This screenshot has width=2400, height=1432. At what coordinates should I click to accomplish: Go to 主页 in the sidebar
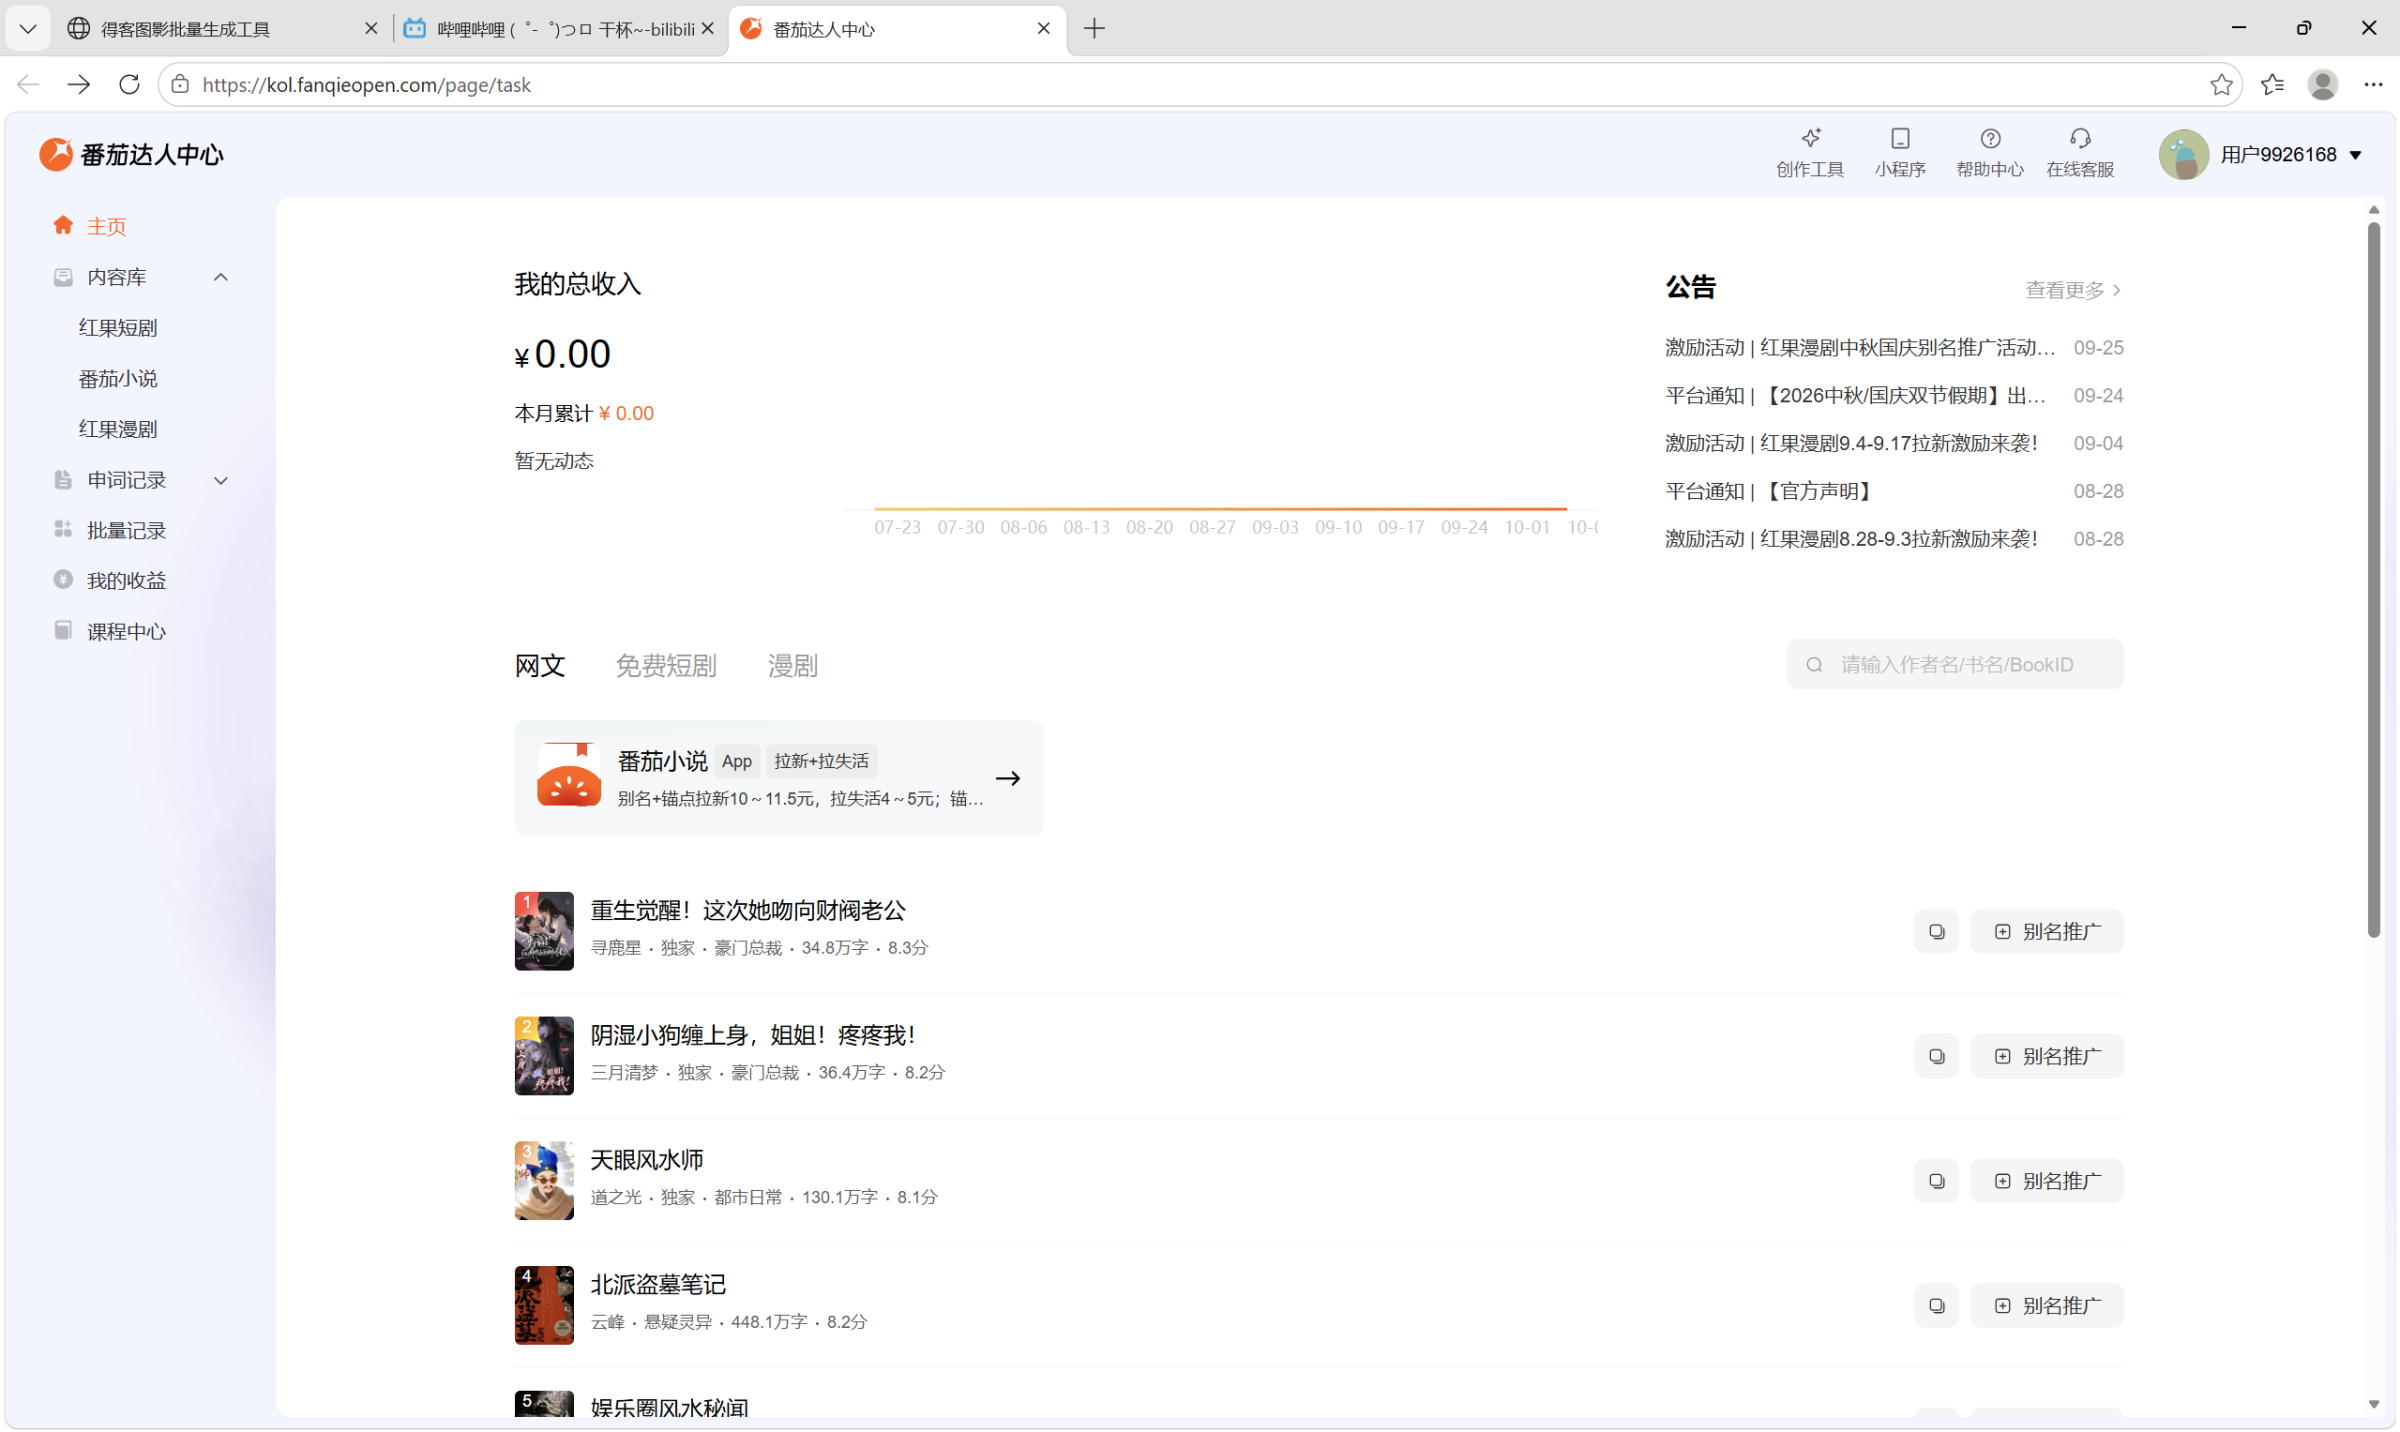[x=106, y=226]
